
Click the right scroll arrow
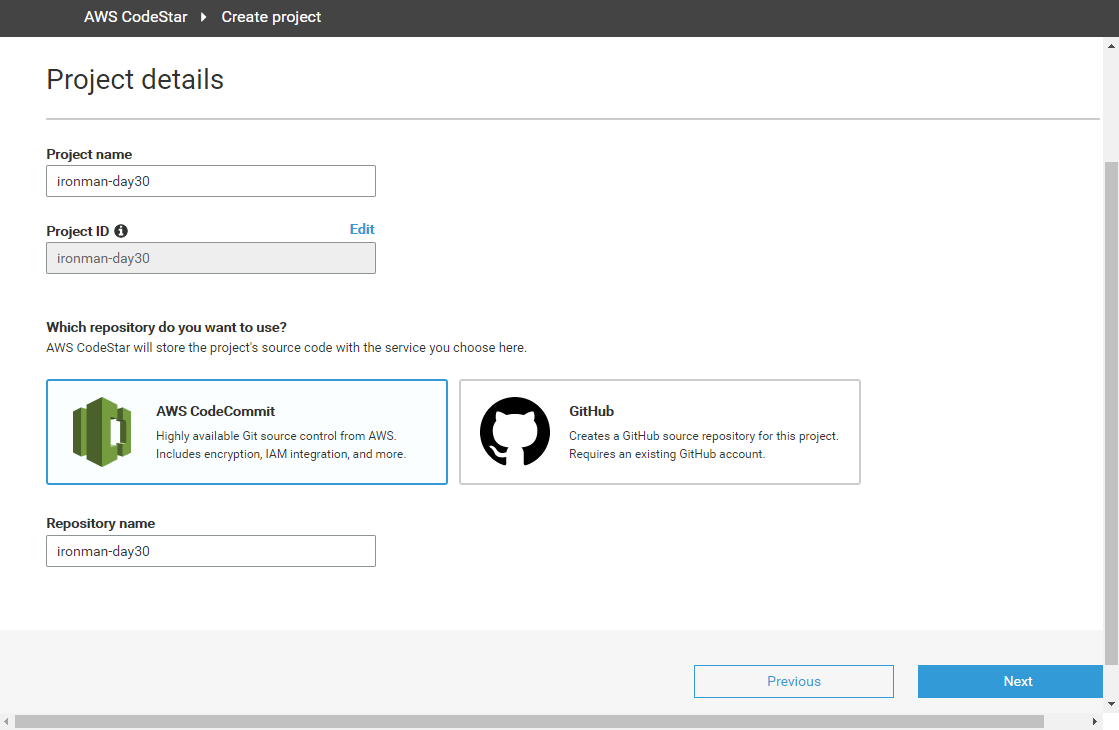point(1094,721)
